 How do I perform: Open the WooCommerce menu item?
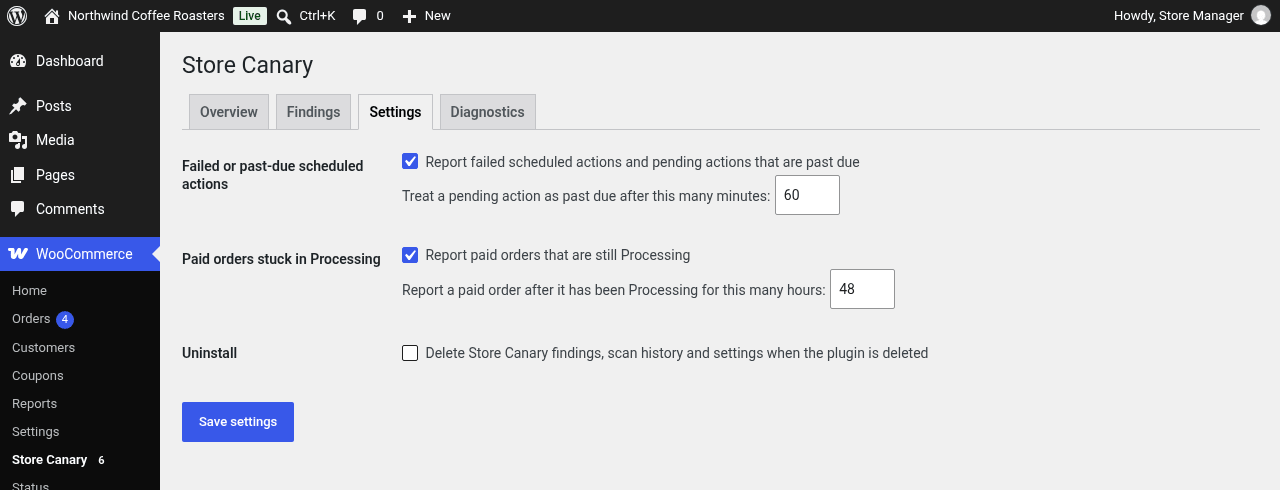point(80,254)
